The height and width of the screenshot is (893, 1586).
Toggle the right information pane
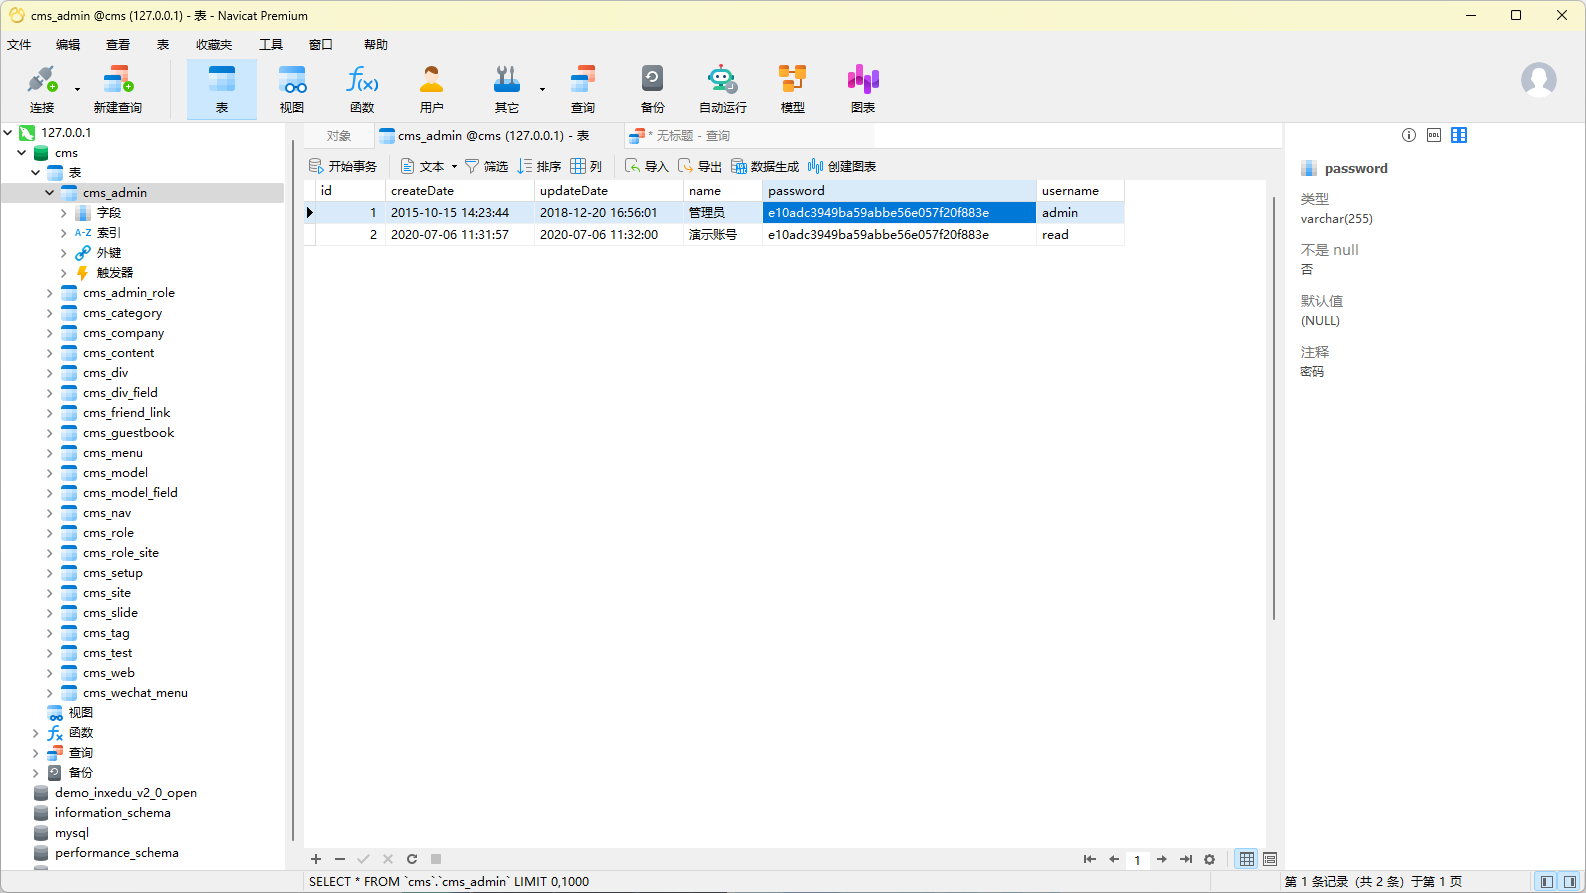tap(1570, 881)
